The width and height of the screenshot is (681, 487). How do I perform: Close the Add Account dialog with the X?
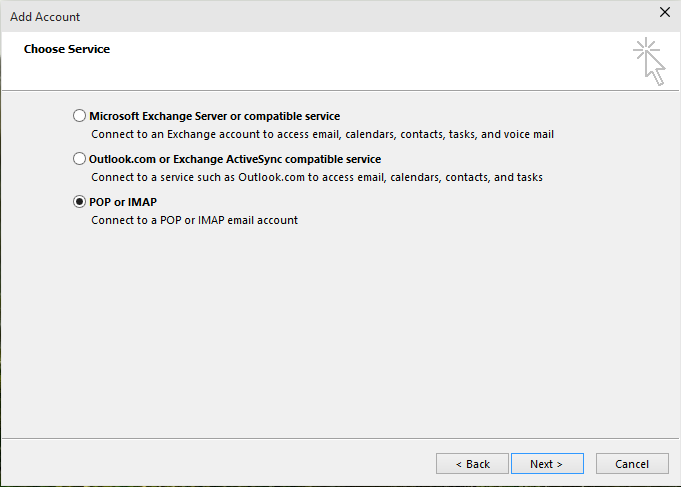(x=664, y=12)
